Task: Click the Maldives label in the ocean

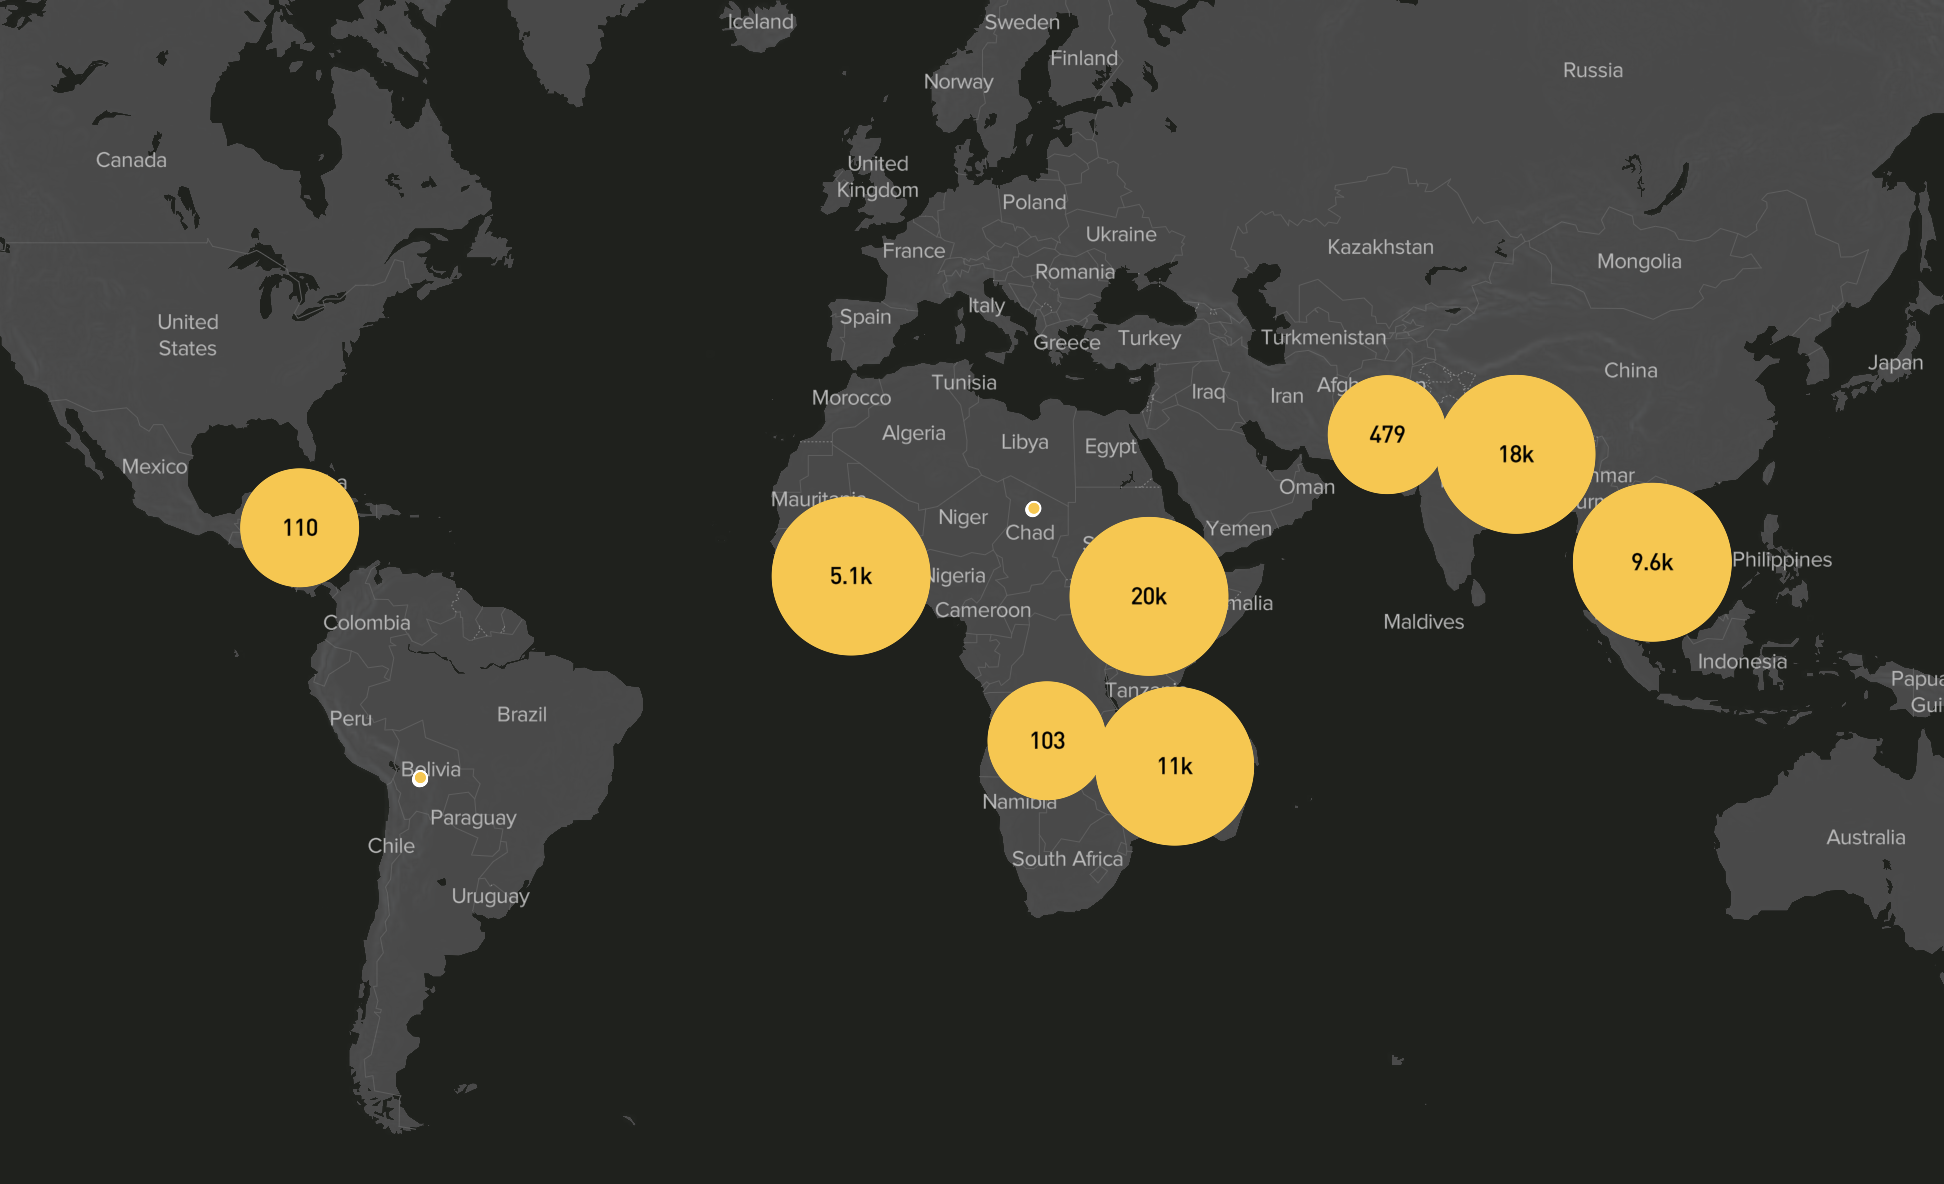Action: pos(1423,622)
